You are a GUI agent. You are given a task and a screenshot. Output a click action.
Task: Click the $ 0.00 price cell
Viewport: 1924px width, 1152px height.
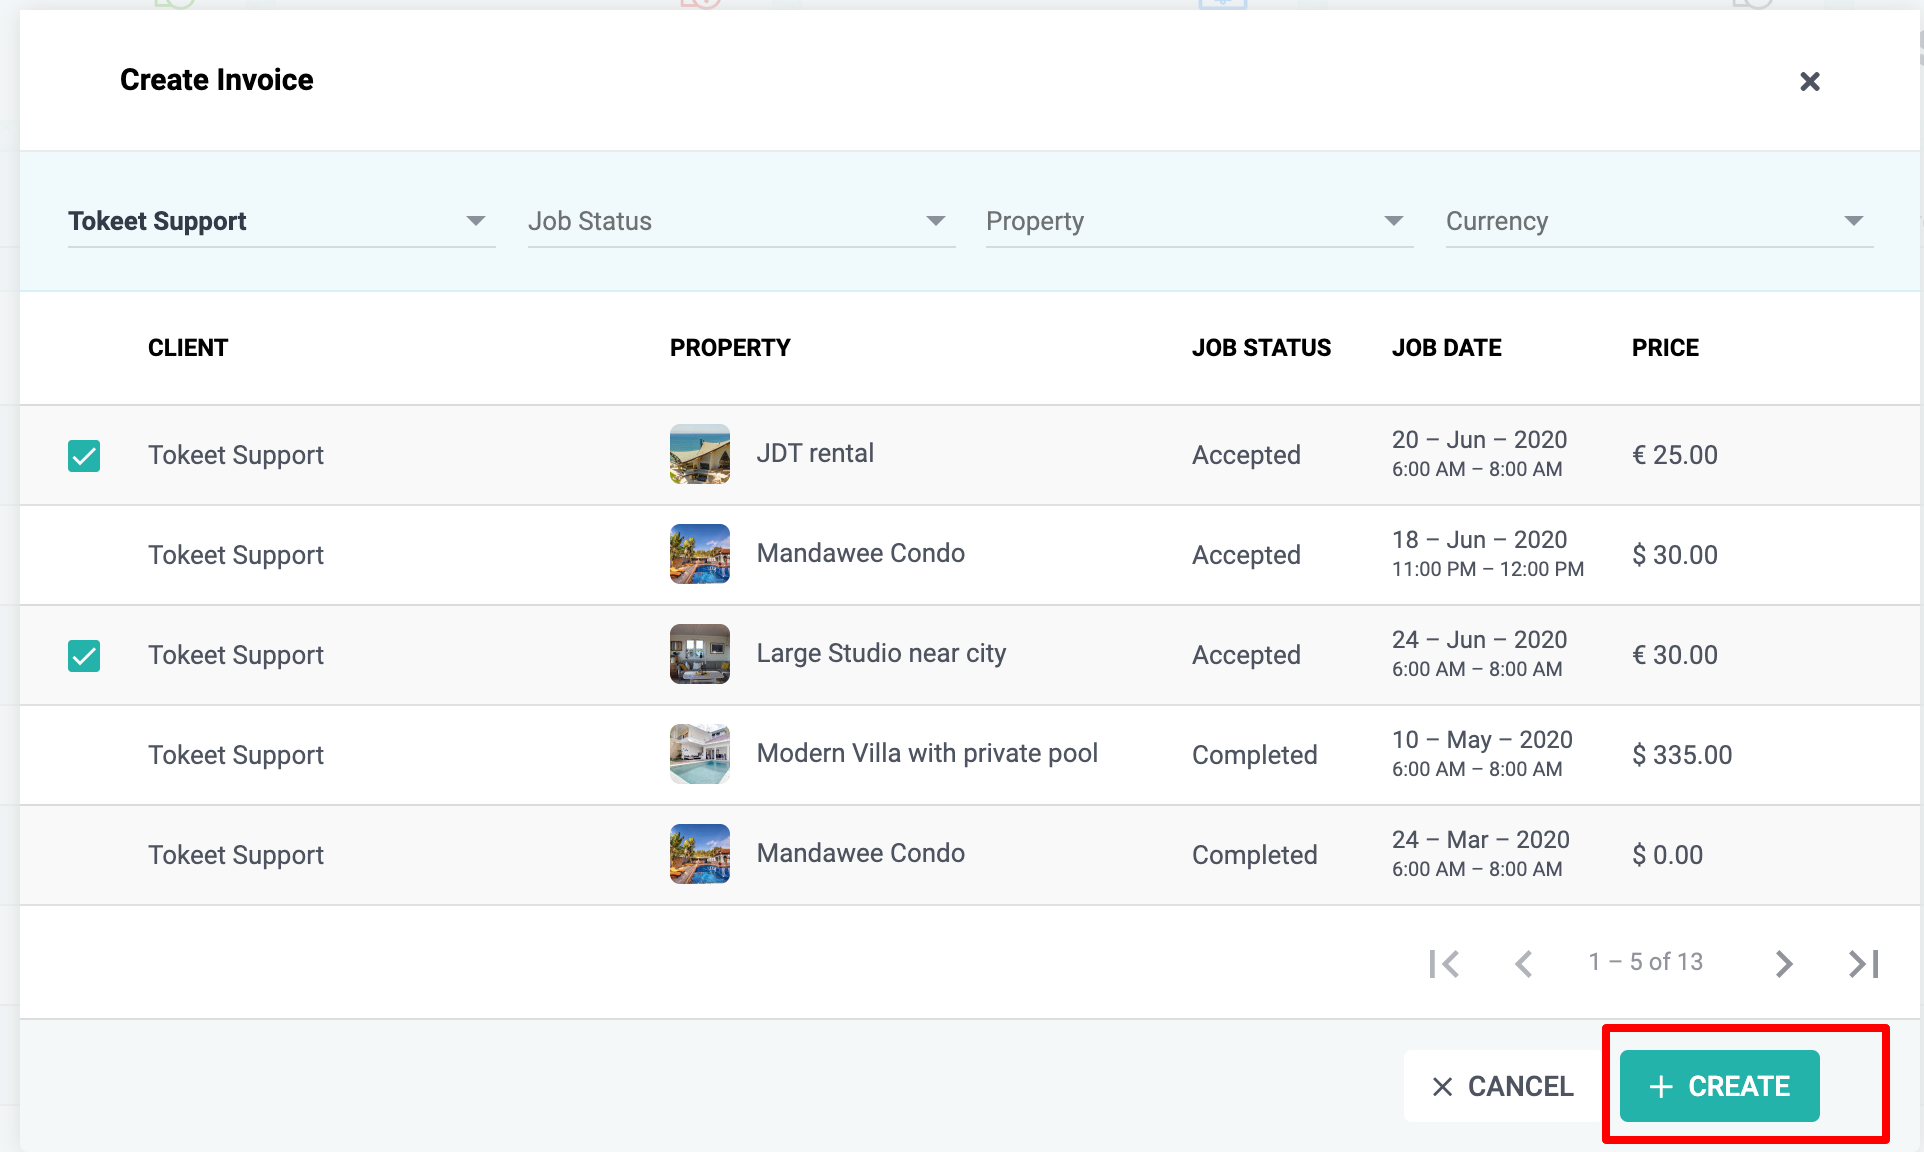(x=1667, y=855)
